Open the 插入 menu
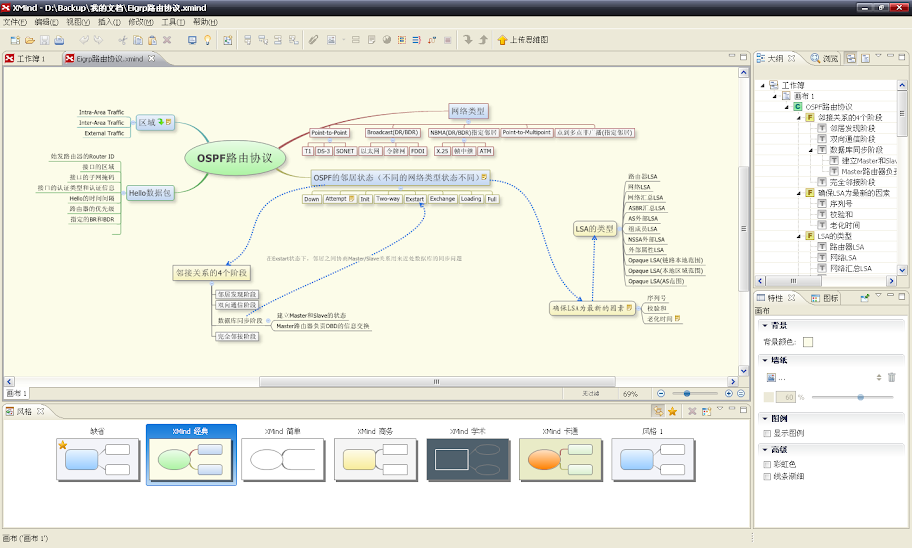The width and height of the screenshot is (912, 548). [111, 21]
